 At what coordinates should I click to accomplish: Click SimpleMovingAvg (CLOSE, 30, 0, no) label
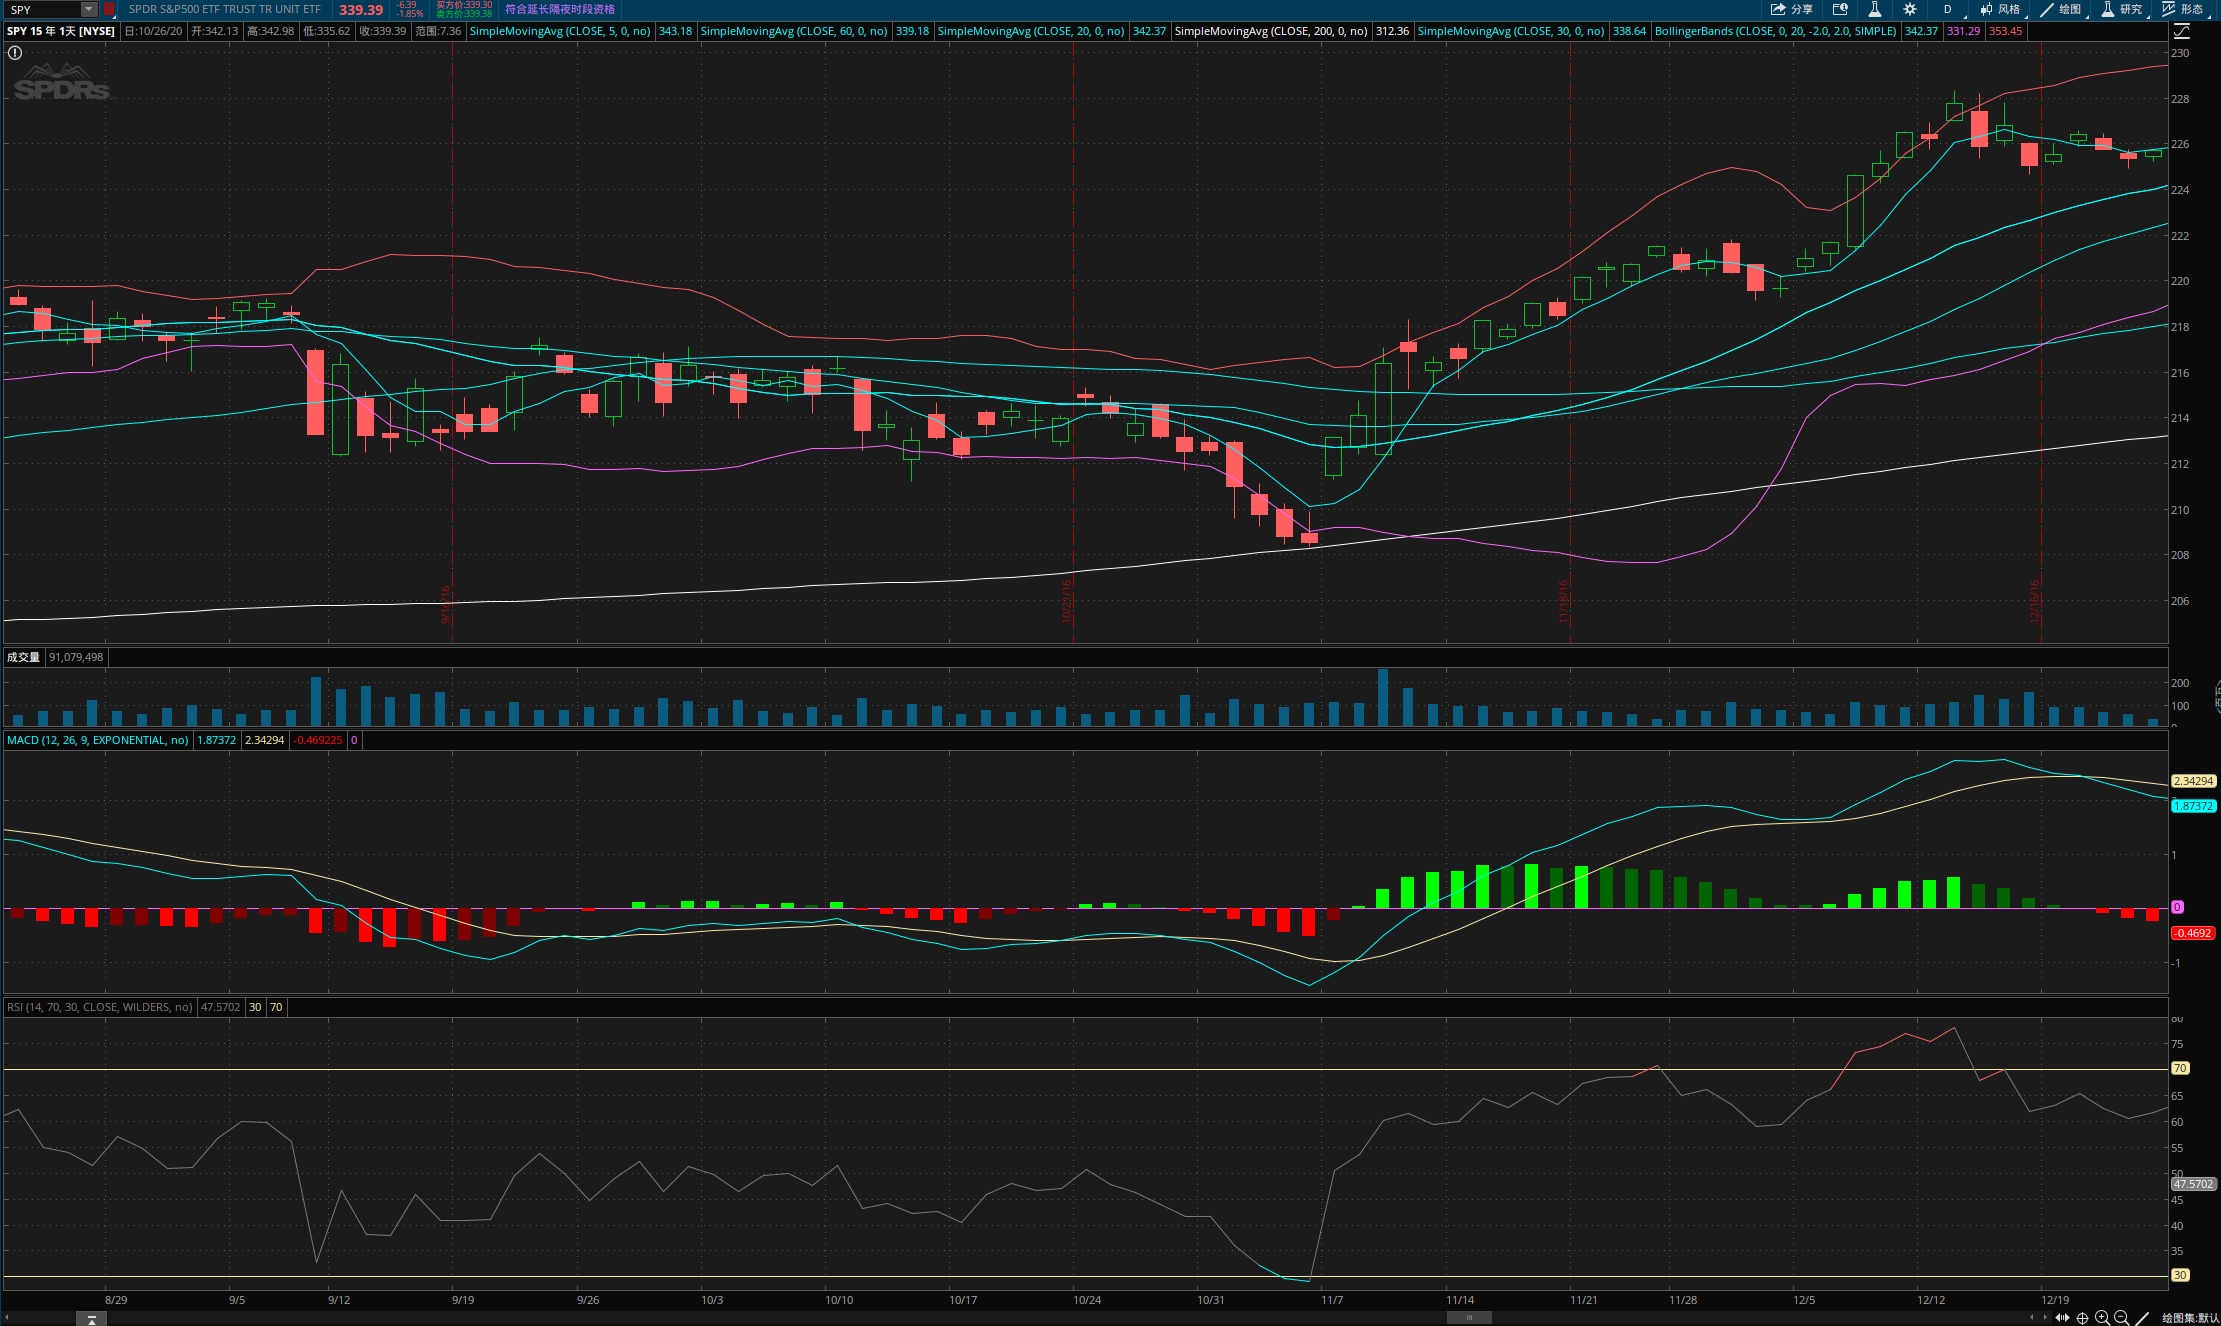click(x=1511, y=31)
